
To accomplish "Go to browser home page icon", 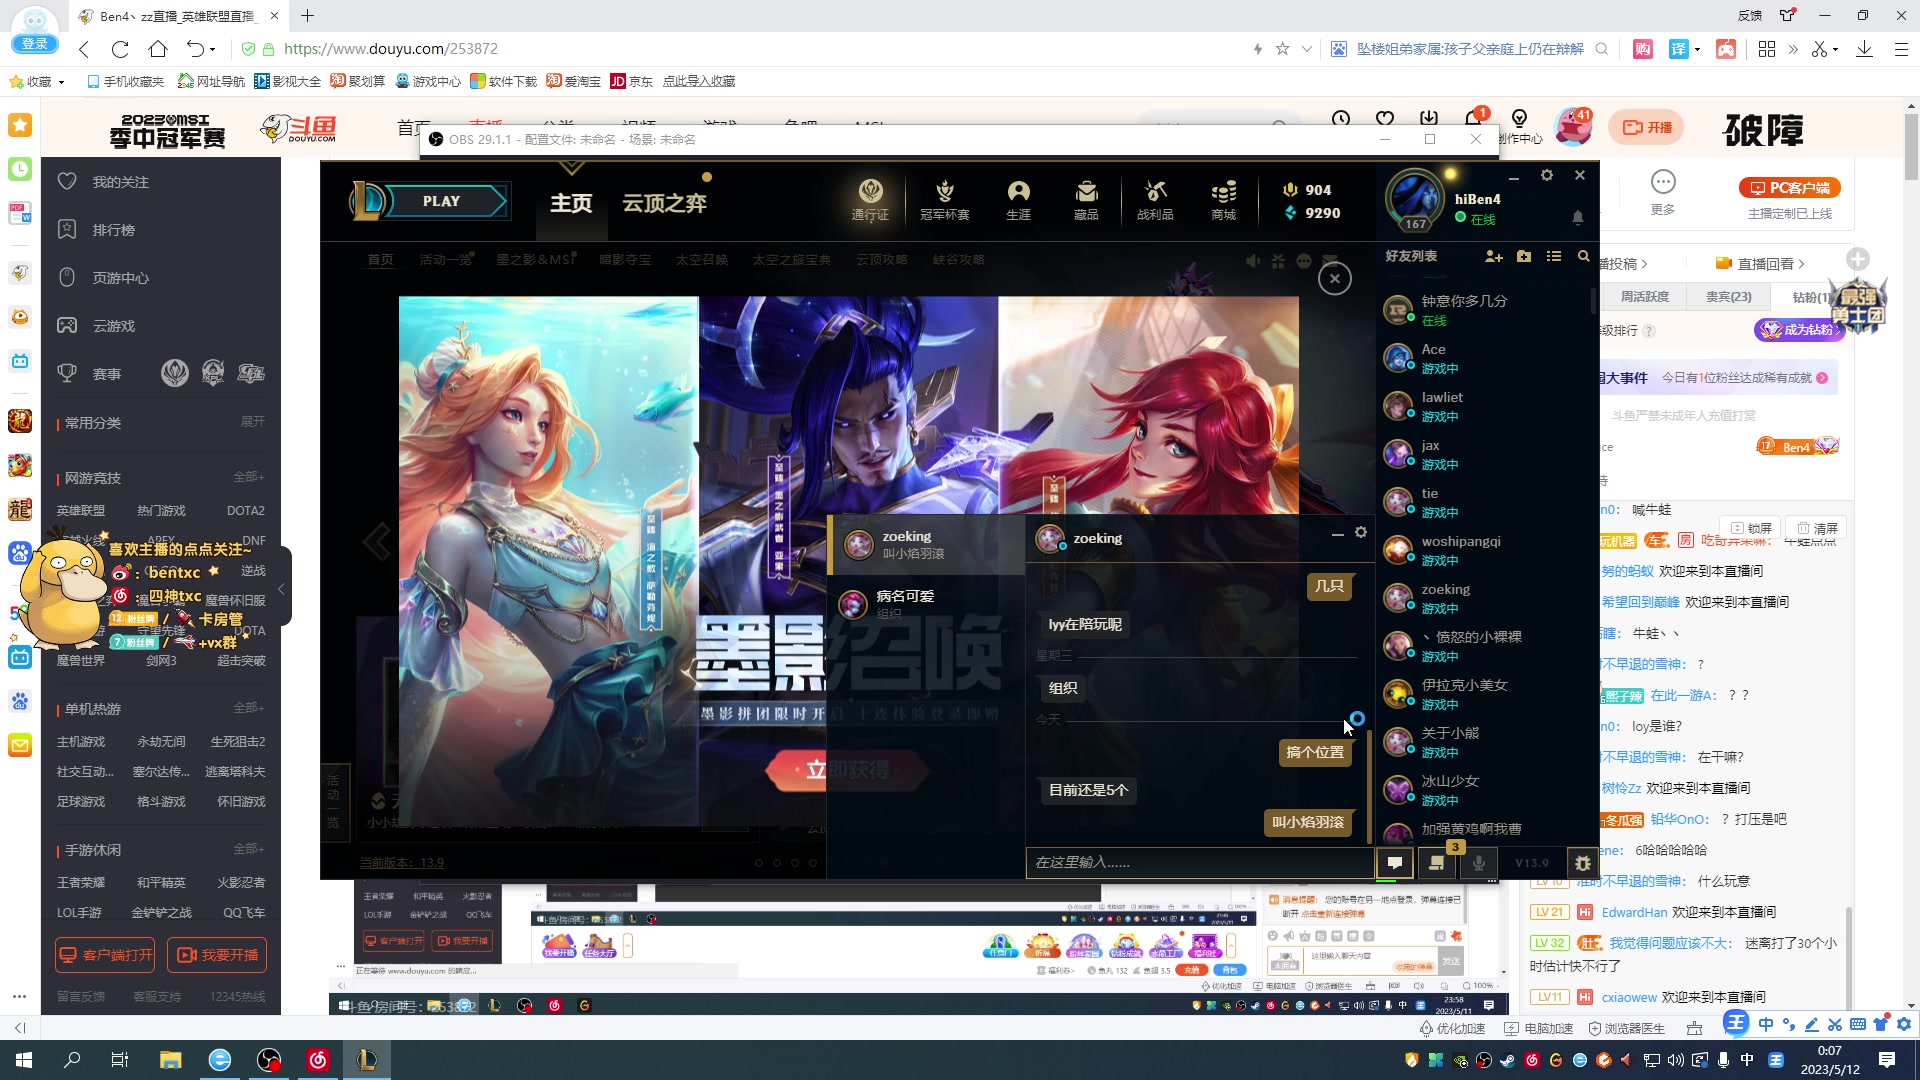I will (x=158, y=49).
